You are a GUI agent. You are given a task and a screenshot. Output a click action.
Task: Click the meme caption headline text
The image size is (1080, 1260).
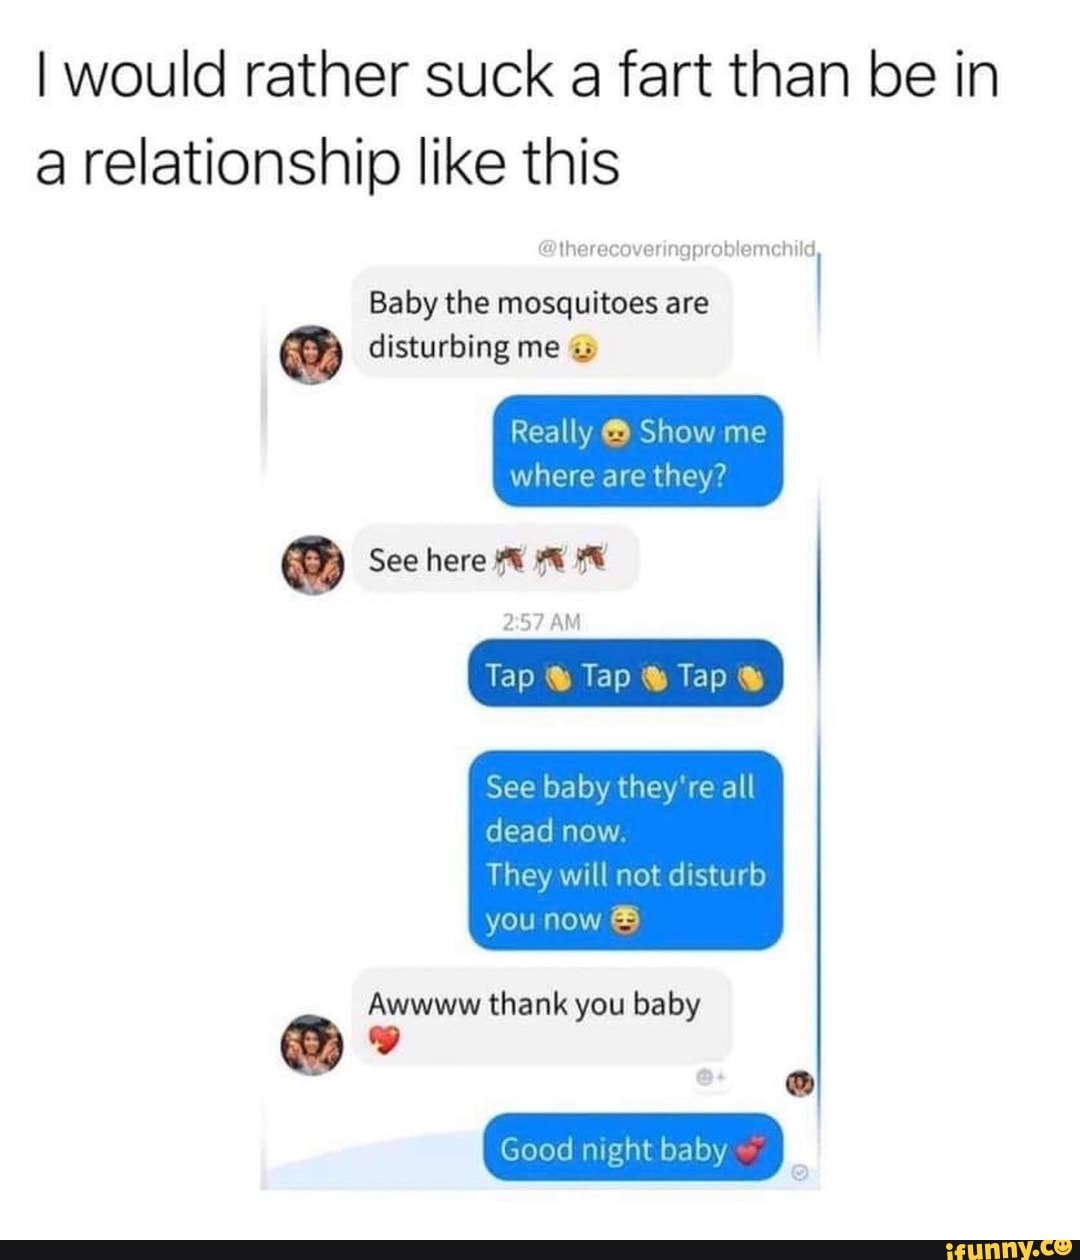click(517, 116)
